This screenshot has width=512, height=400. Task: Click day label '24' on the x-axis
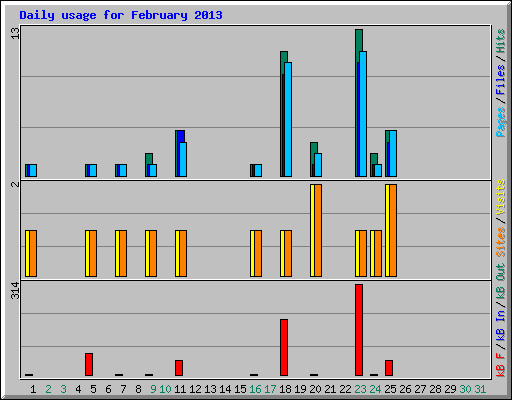point(375,389)
